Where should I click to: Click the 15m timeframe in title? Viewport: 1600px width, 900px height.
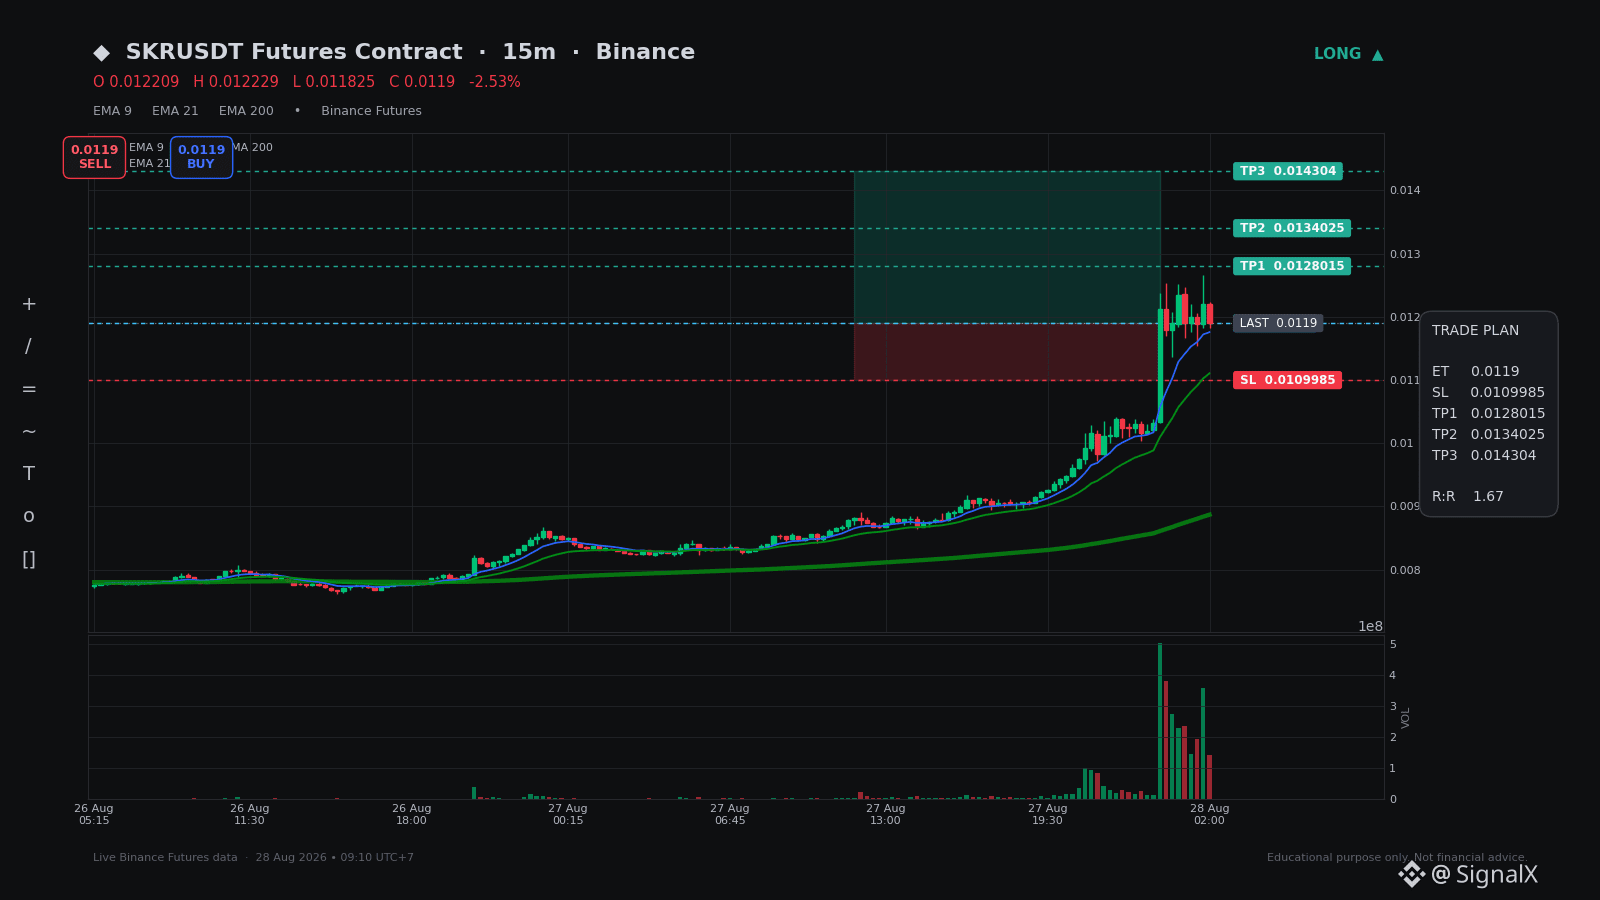[x=529, y=52]
